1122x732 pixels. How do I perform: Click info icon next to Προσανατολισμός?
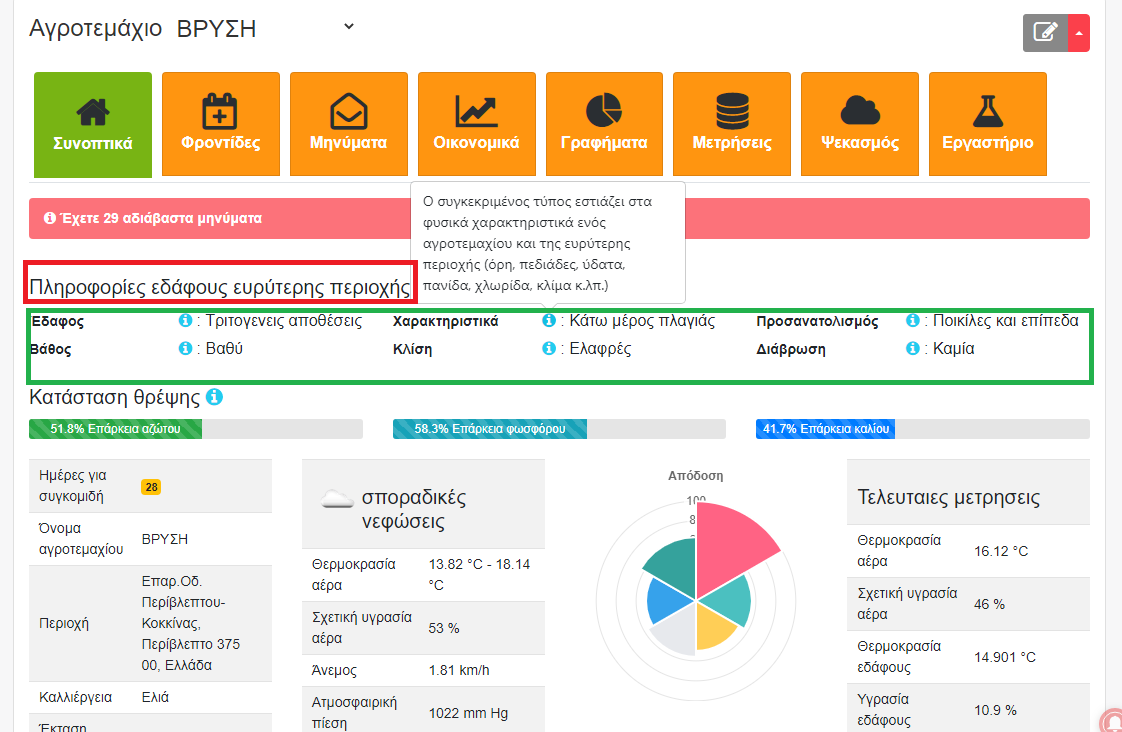[913, 321]
